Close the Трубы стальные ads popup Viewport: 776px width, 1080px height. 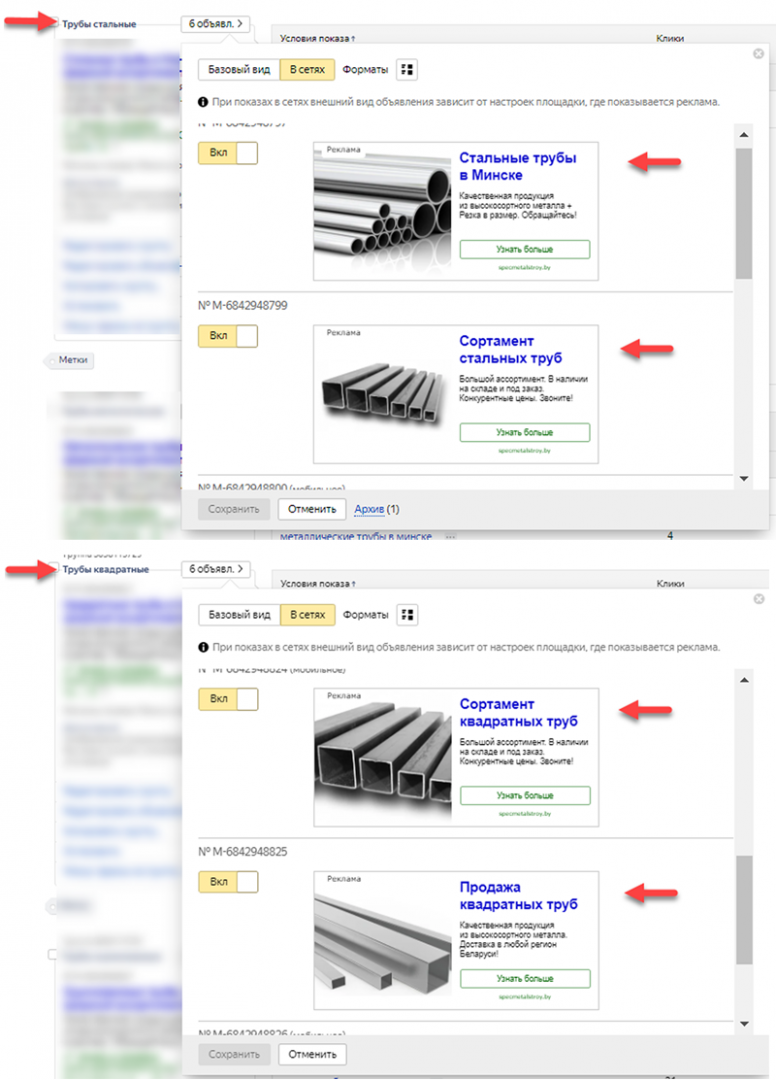(759, 53)
